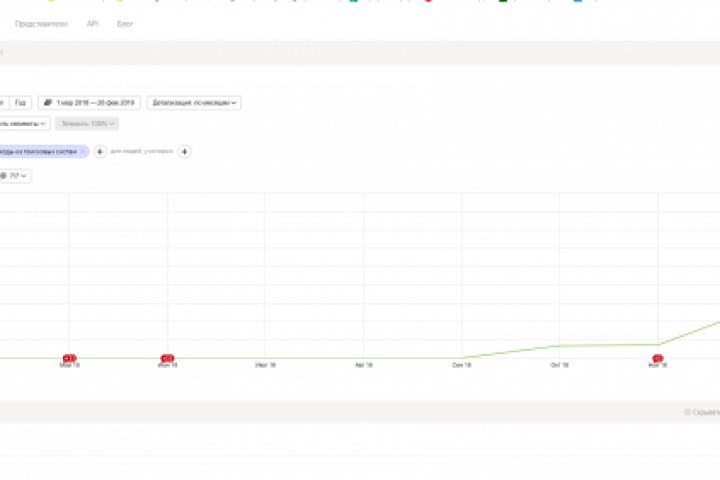Open the API link in top navigation
Viewport: 720px width, 480px height.
92,24
